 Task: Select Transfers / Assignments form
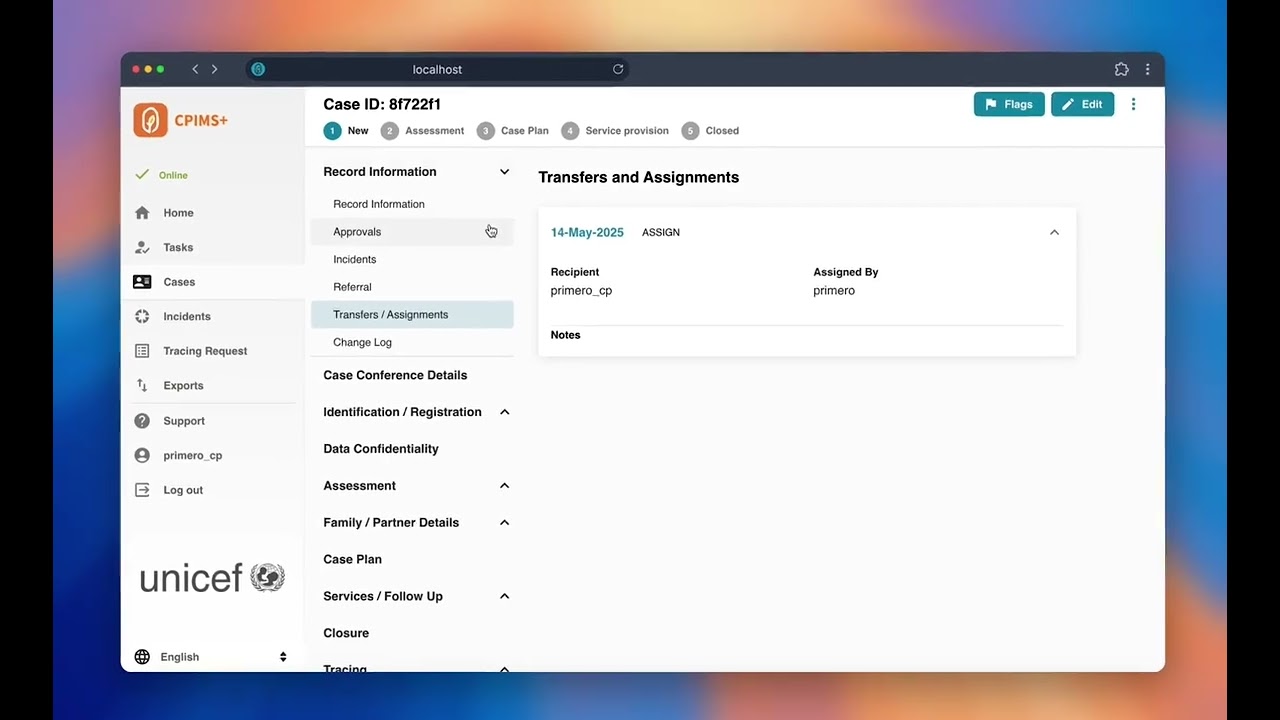click(412, 314)
